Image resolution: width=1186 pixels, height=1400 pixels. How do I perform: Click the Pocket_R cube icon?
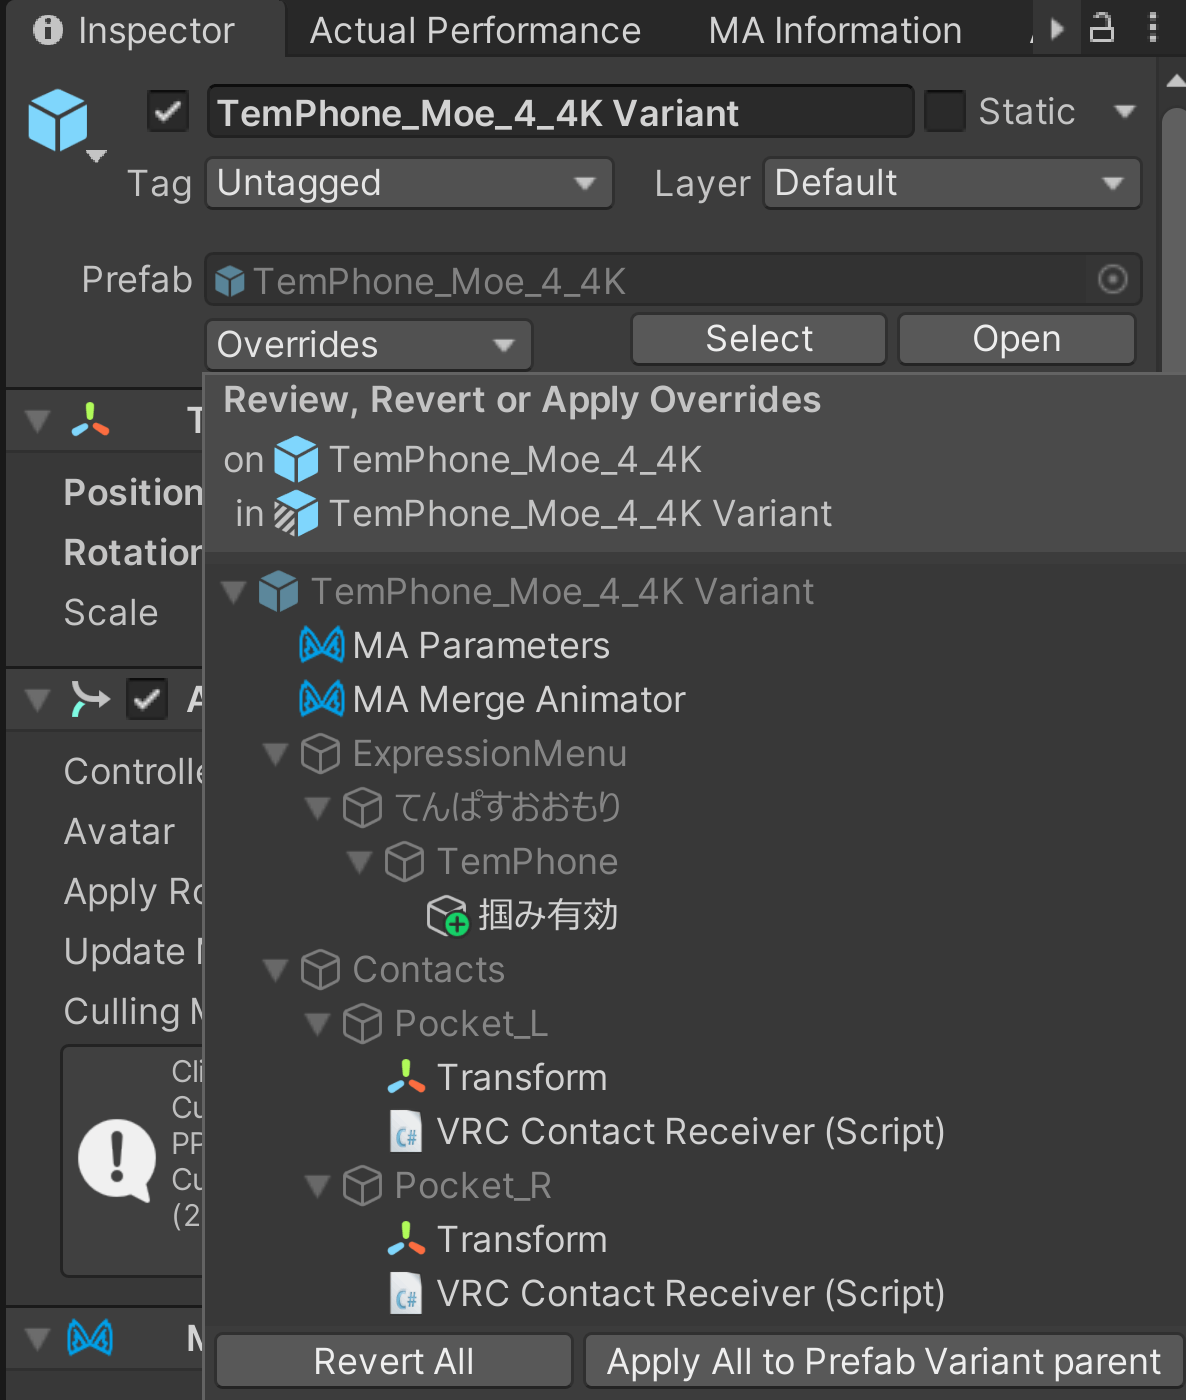(362, 1186)
